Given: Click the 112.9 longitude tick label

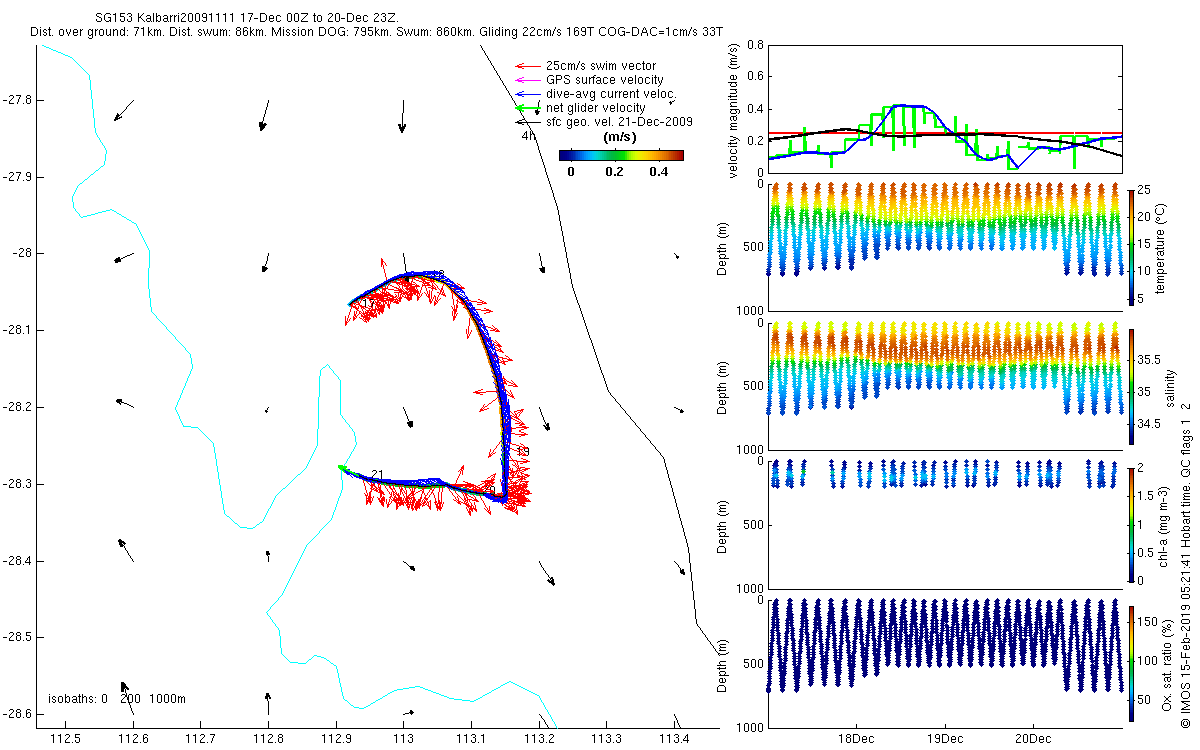Looking at the screenshot, I should [x=336, y=739].
